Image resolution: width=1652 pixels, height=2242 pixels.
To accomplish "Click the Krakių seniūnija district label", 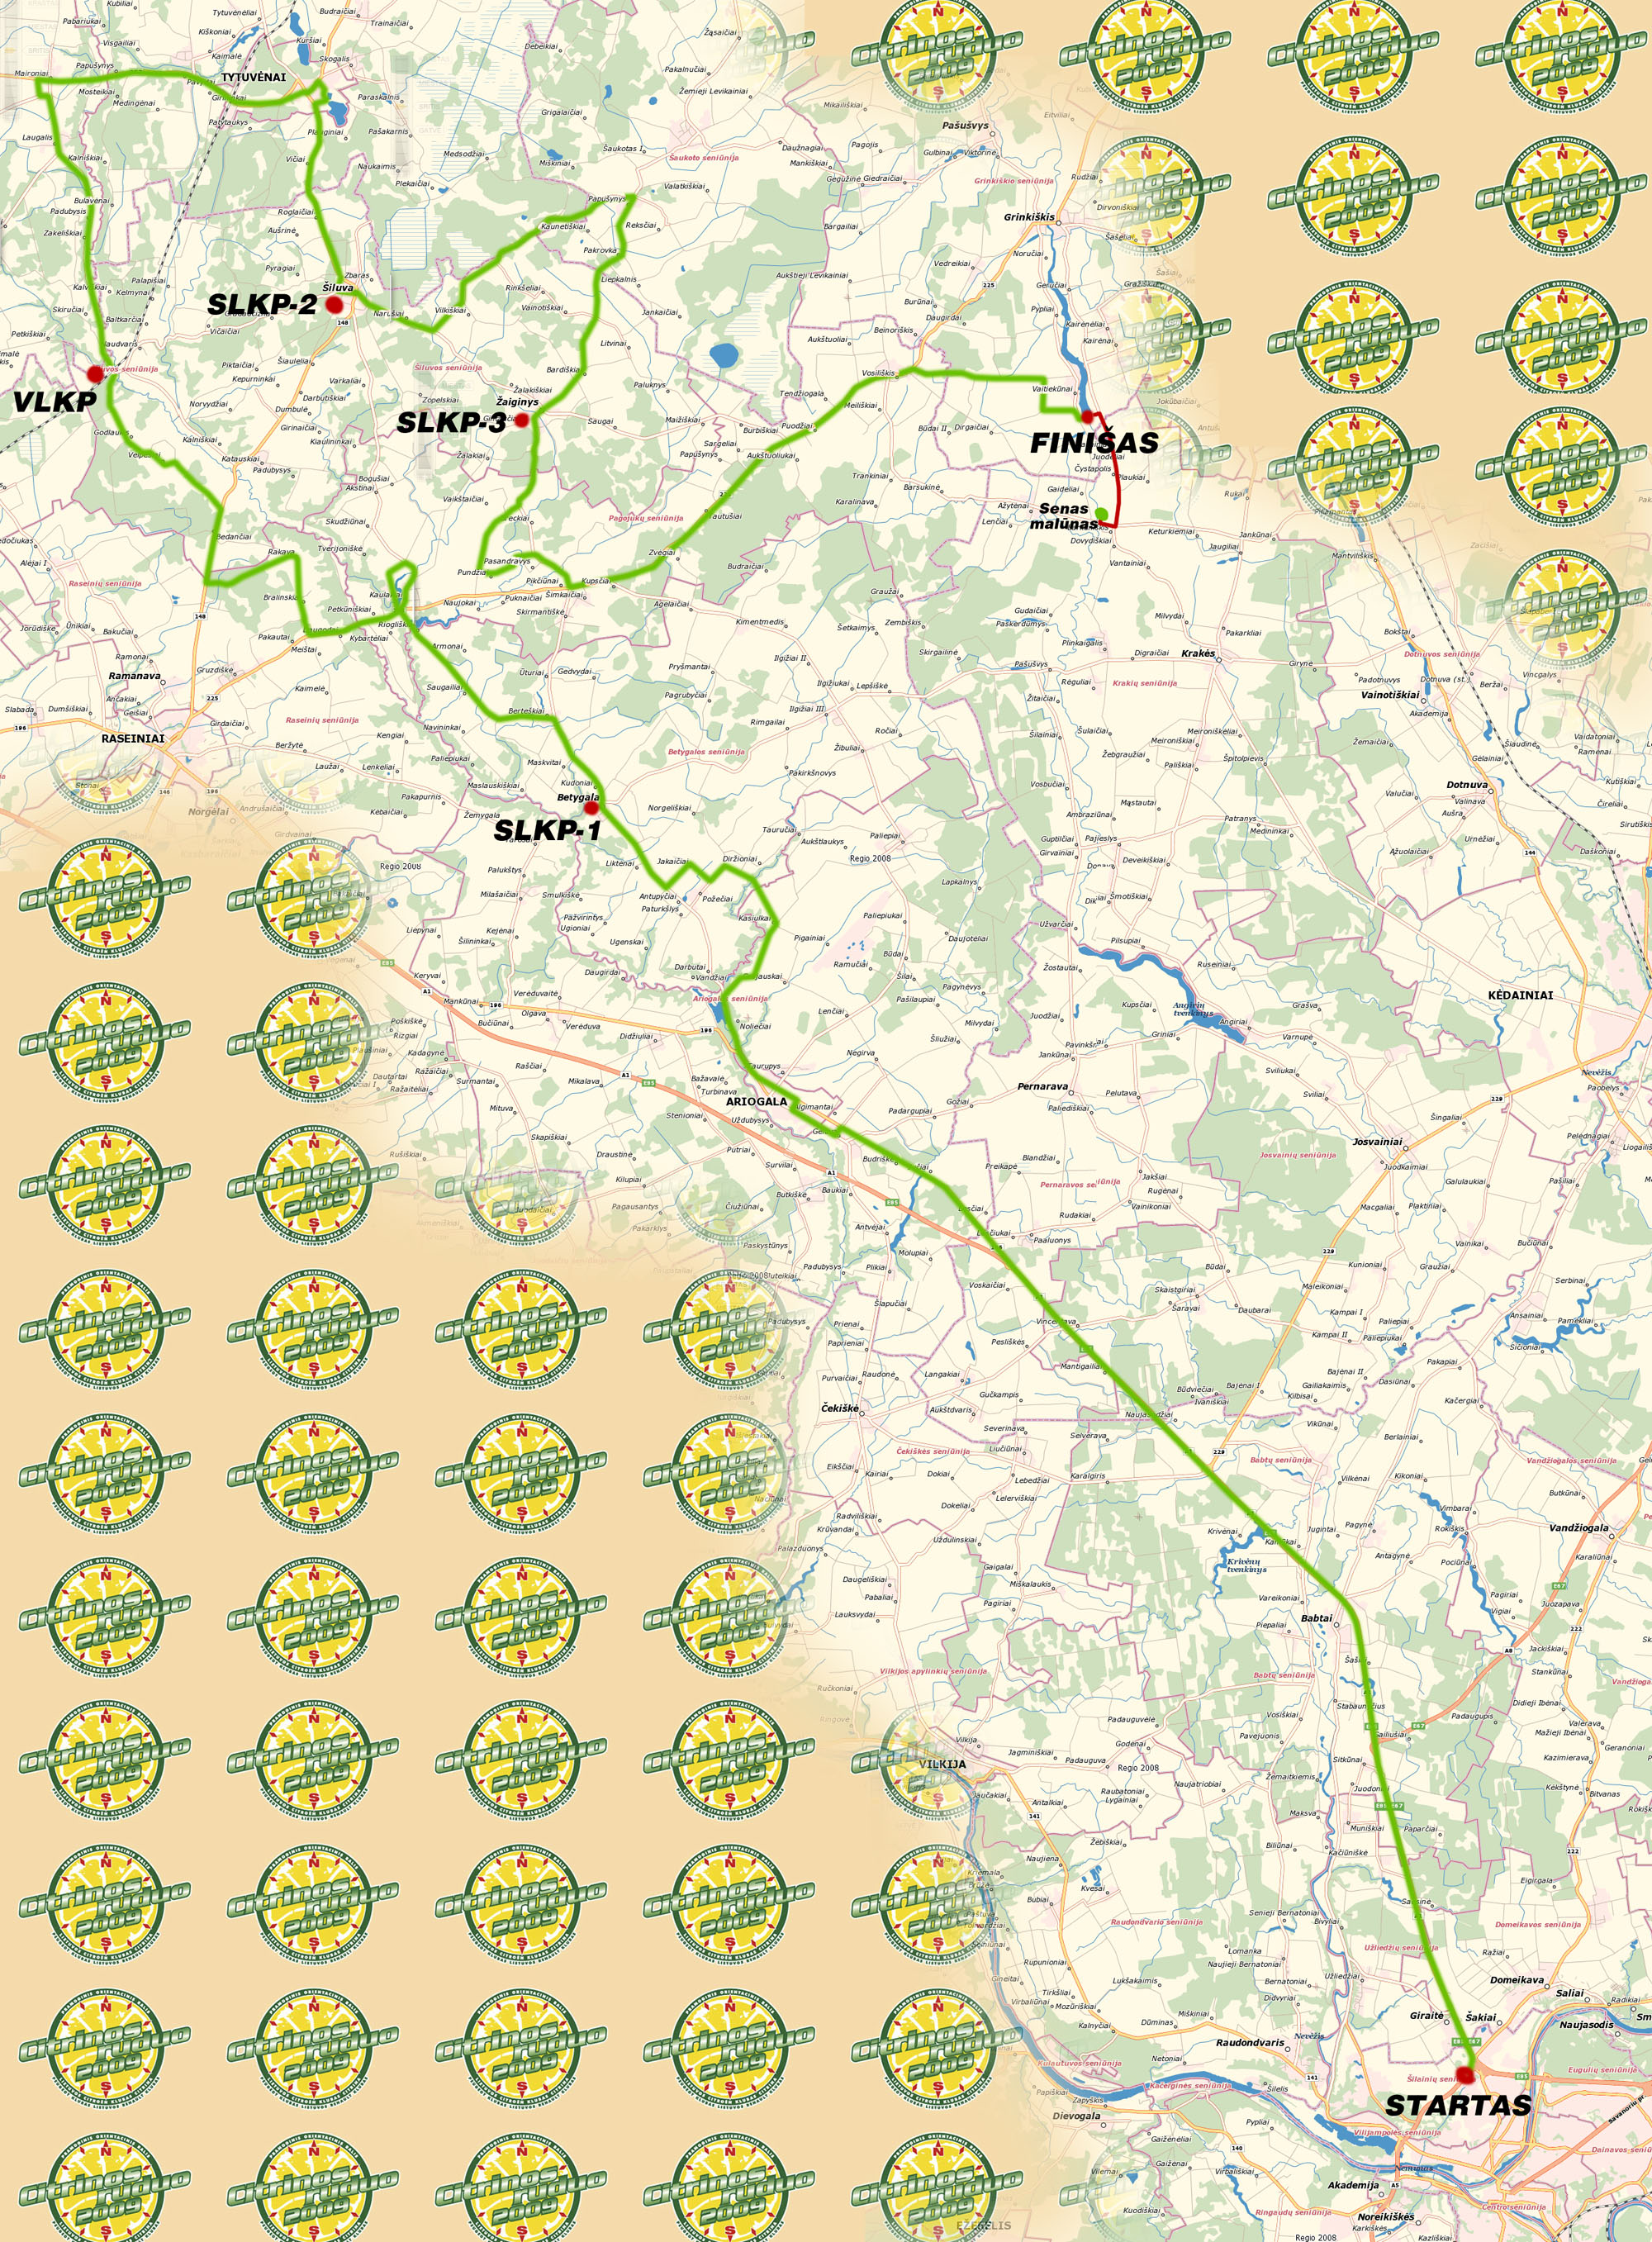I will click(x=1144, y=683).
